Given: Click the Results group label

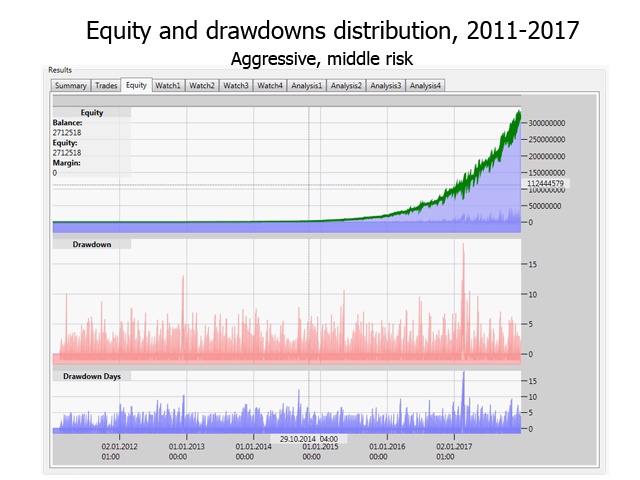Looking at the screenshot, I should pyautogui.click(x=60, y=70).
